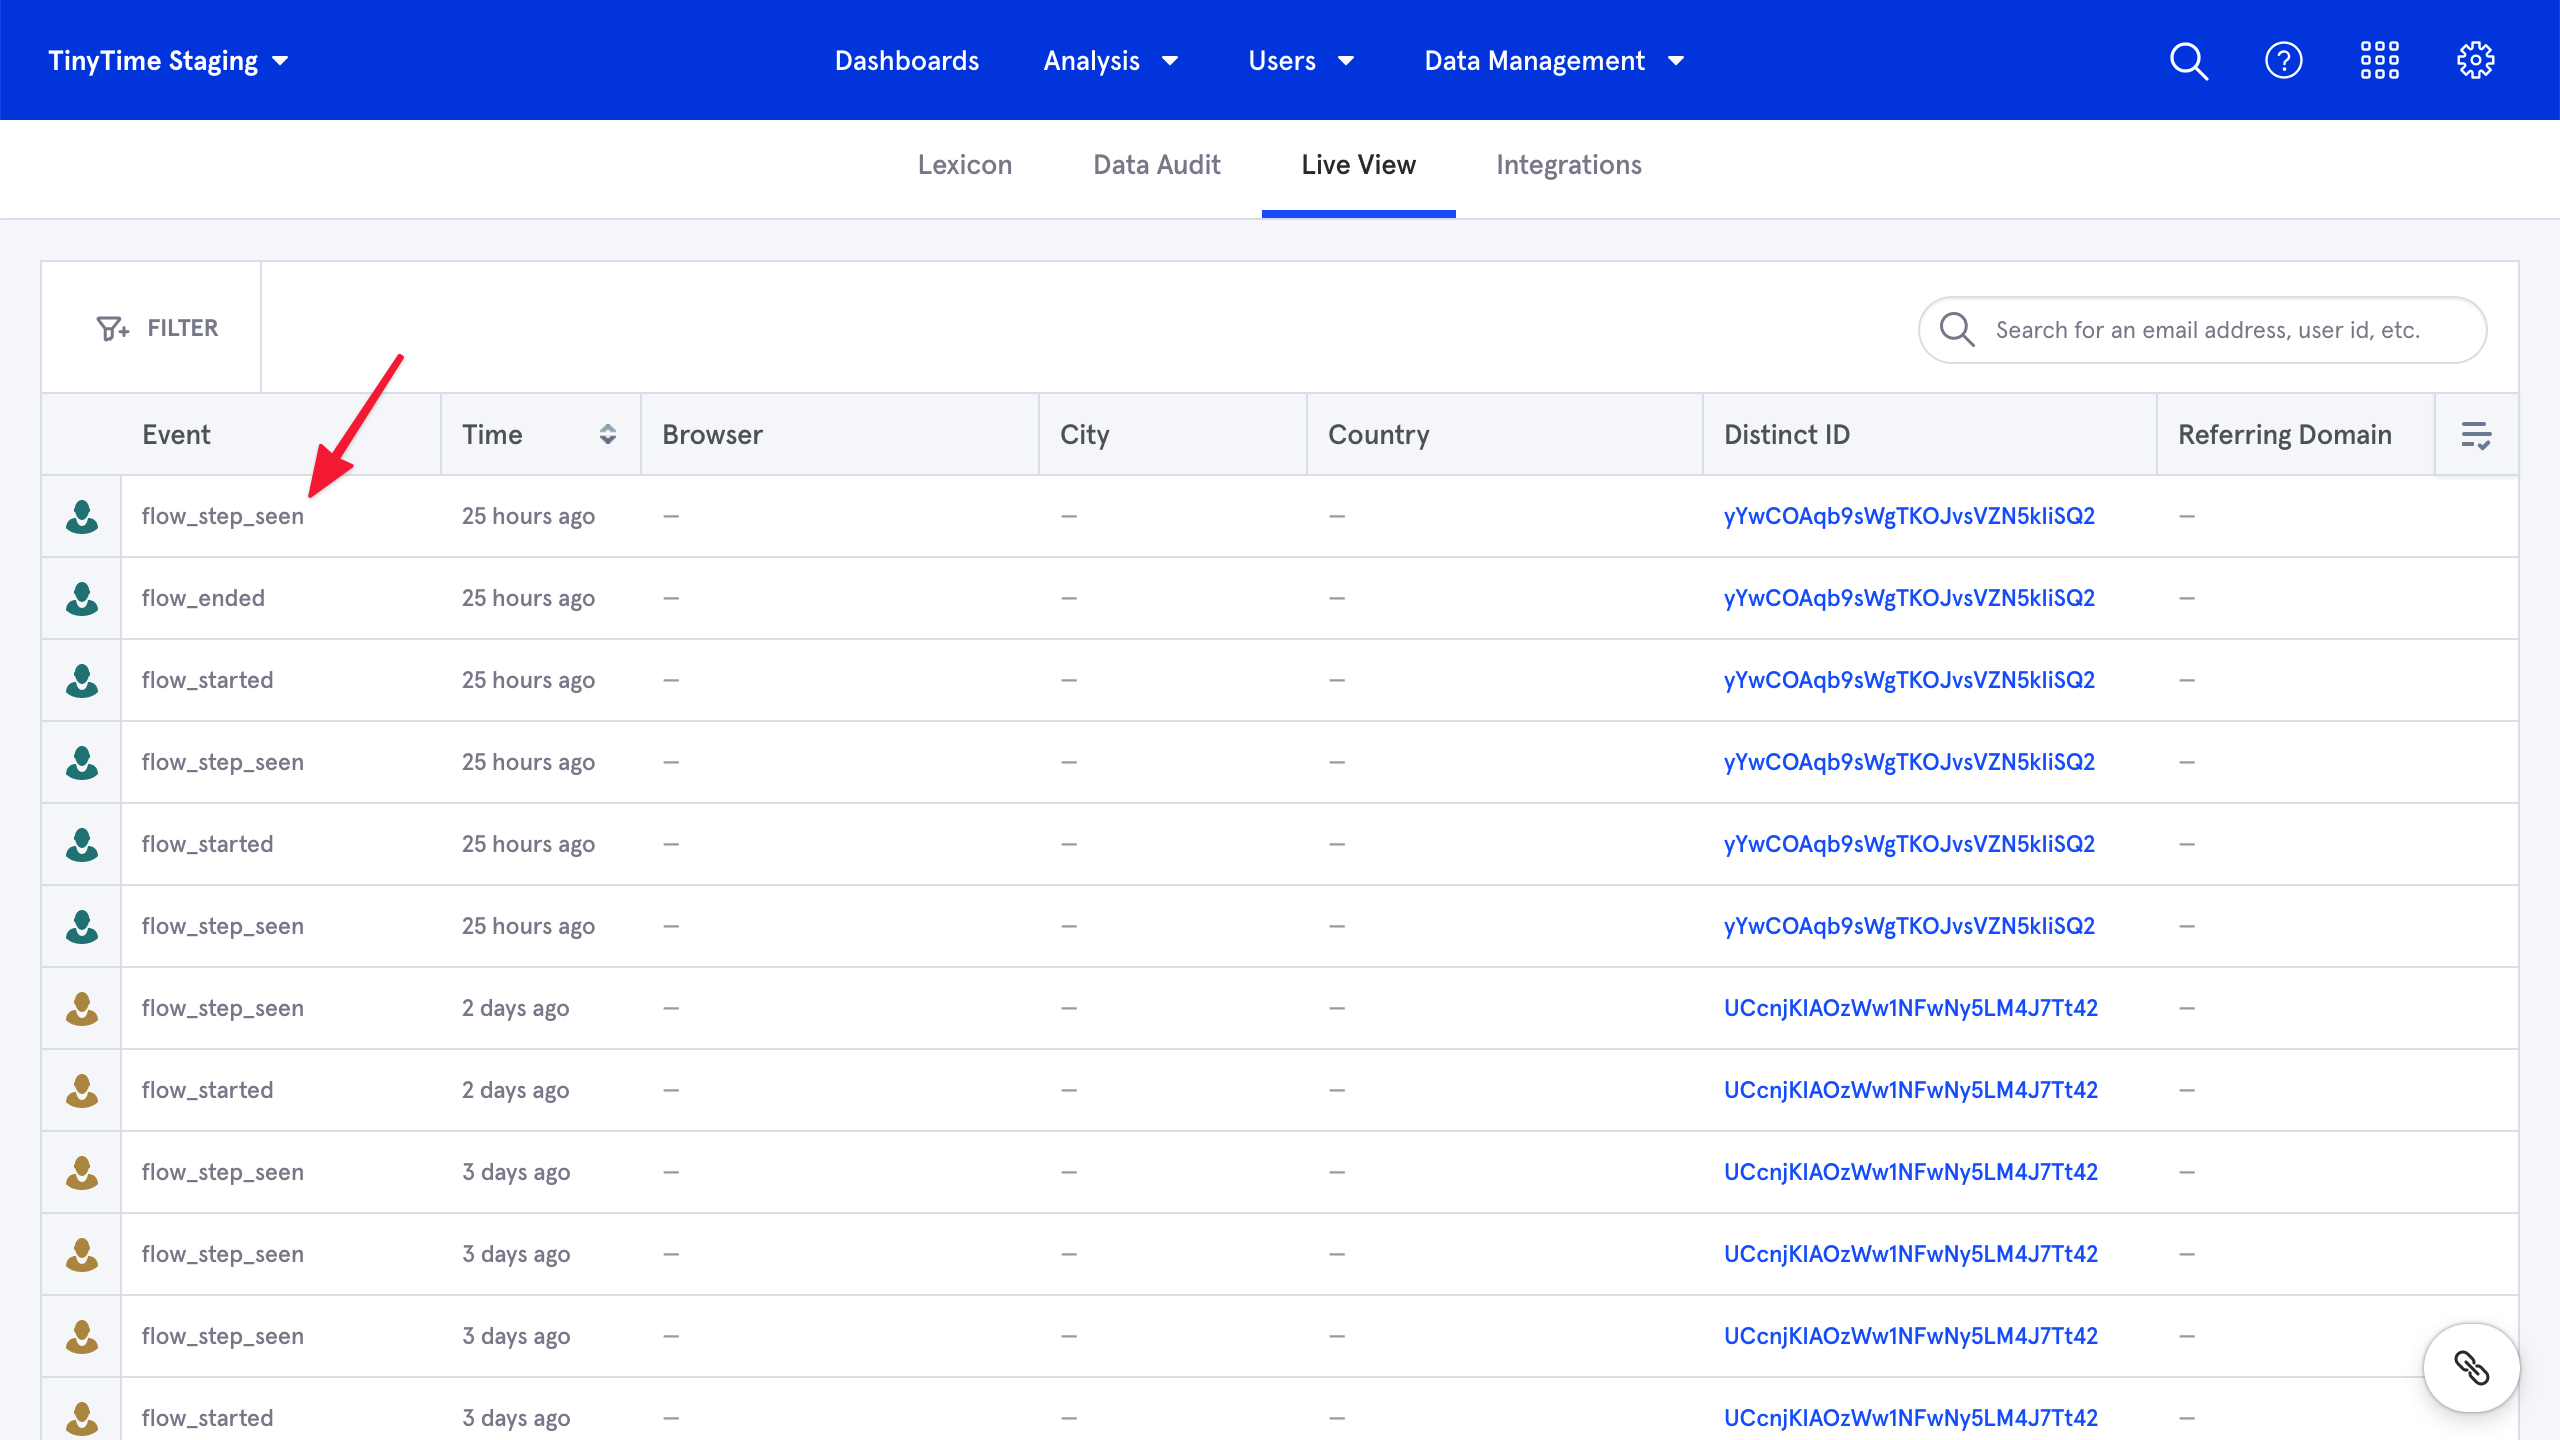This screenshot has width=2560, height=1440.
Task: Click the first flow_step_seen event name
Action: 222,516
